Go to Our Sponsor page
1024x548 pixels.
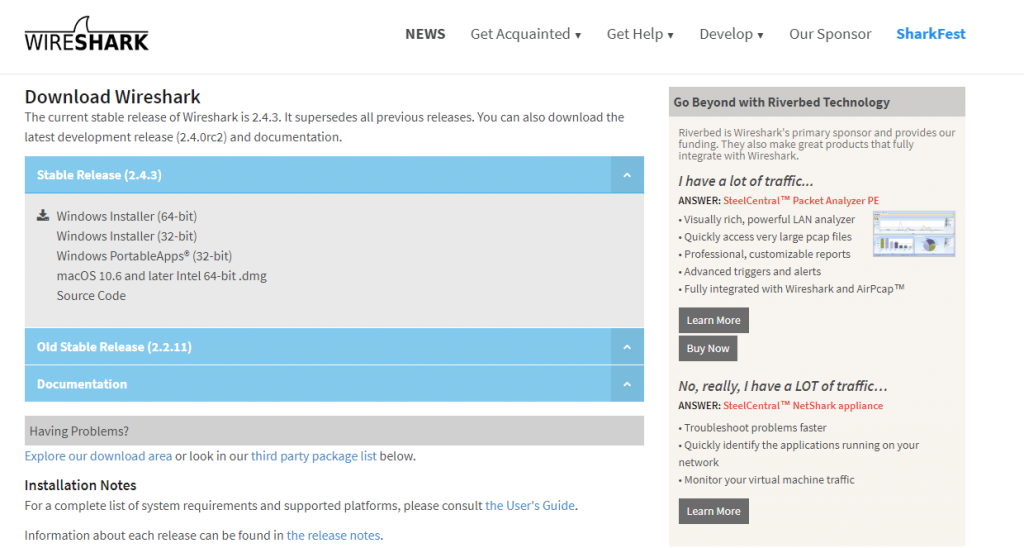(x=830, y=34)
